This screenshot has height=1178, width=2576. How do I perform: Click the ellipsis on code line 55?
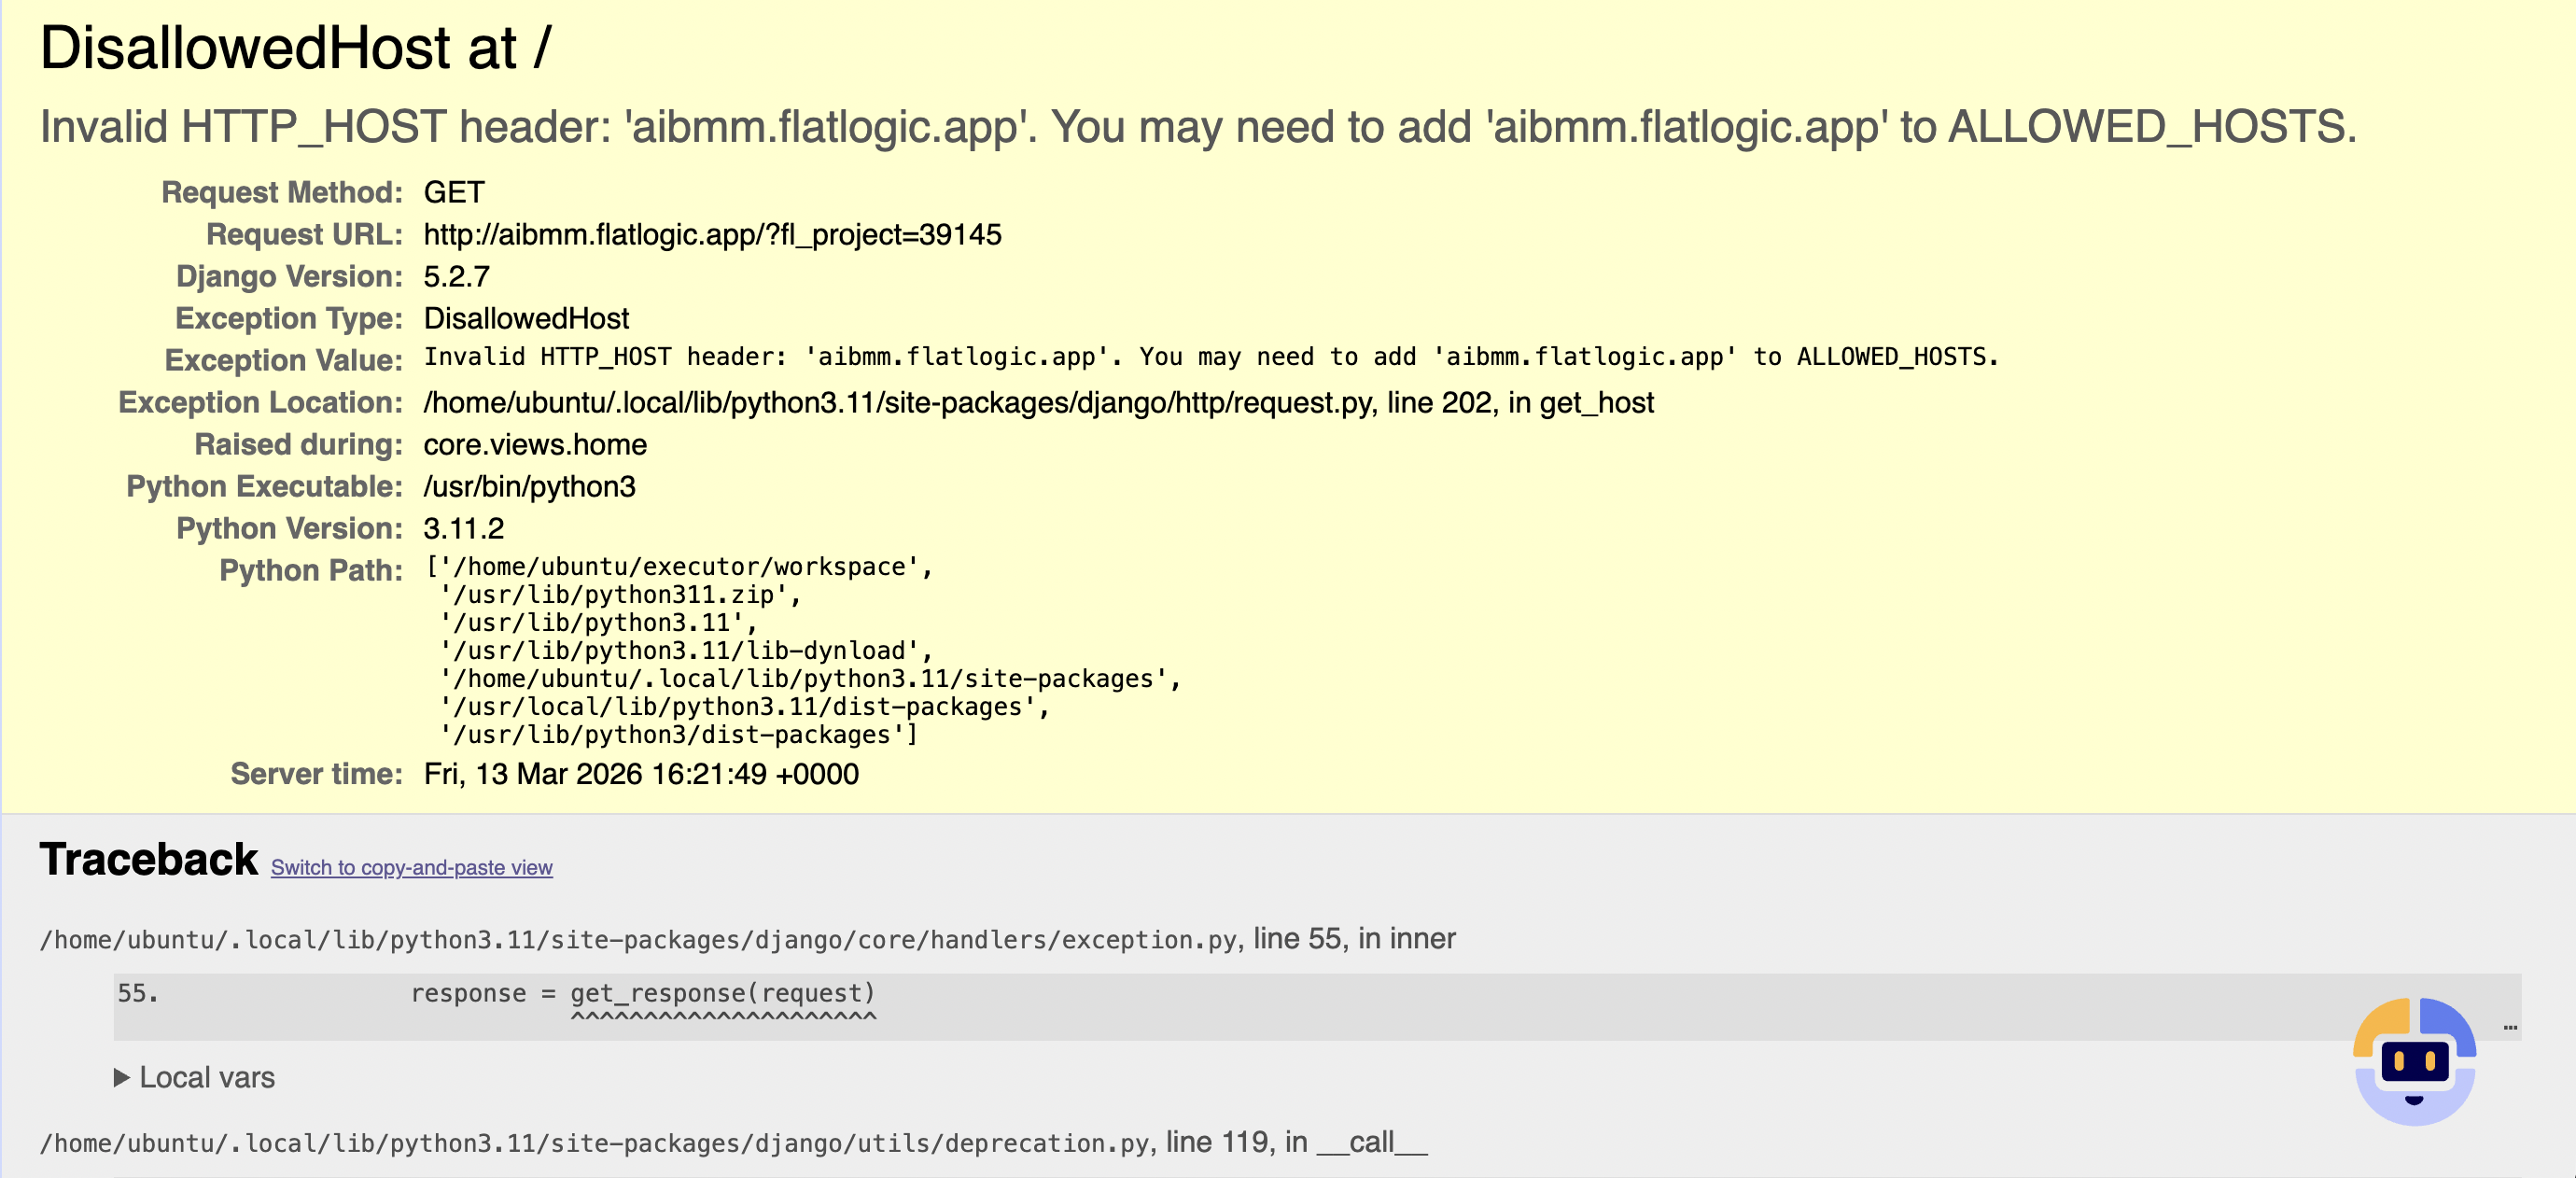[2509, 1026]
